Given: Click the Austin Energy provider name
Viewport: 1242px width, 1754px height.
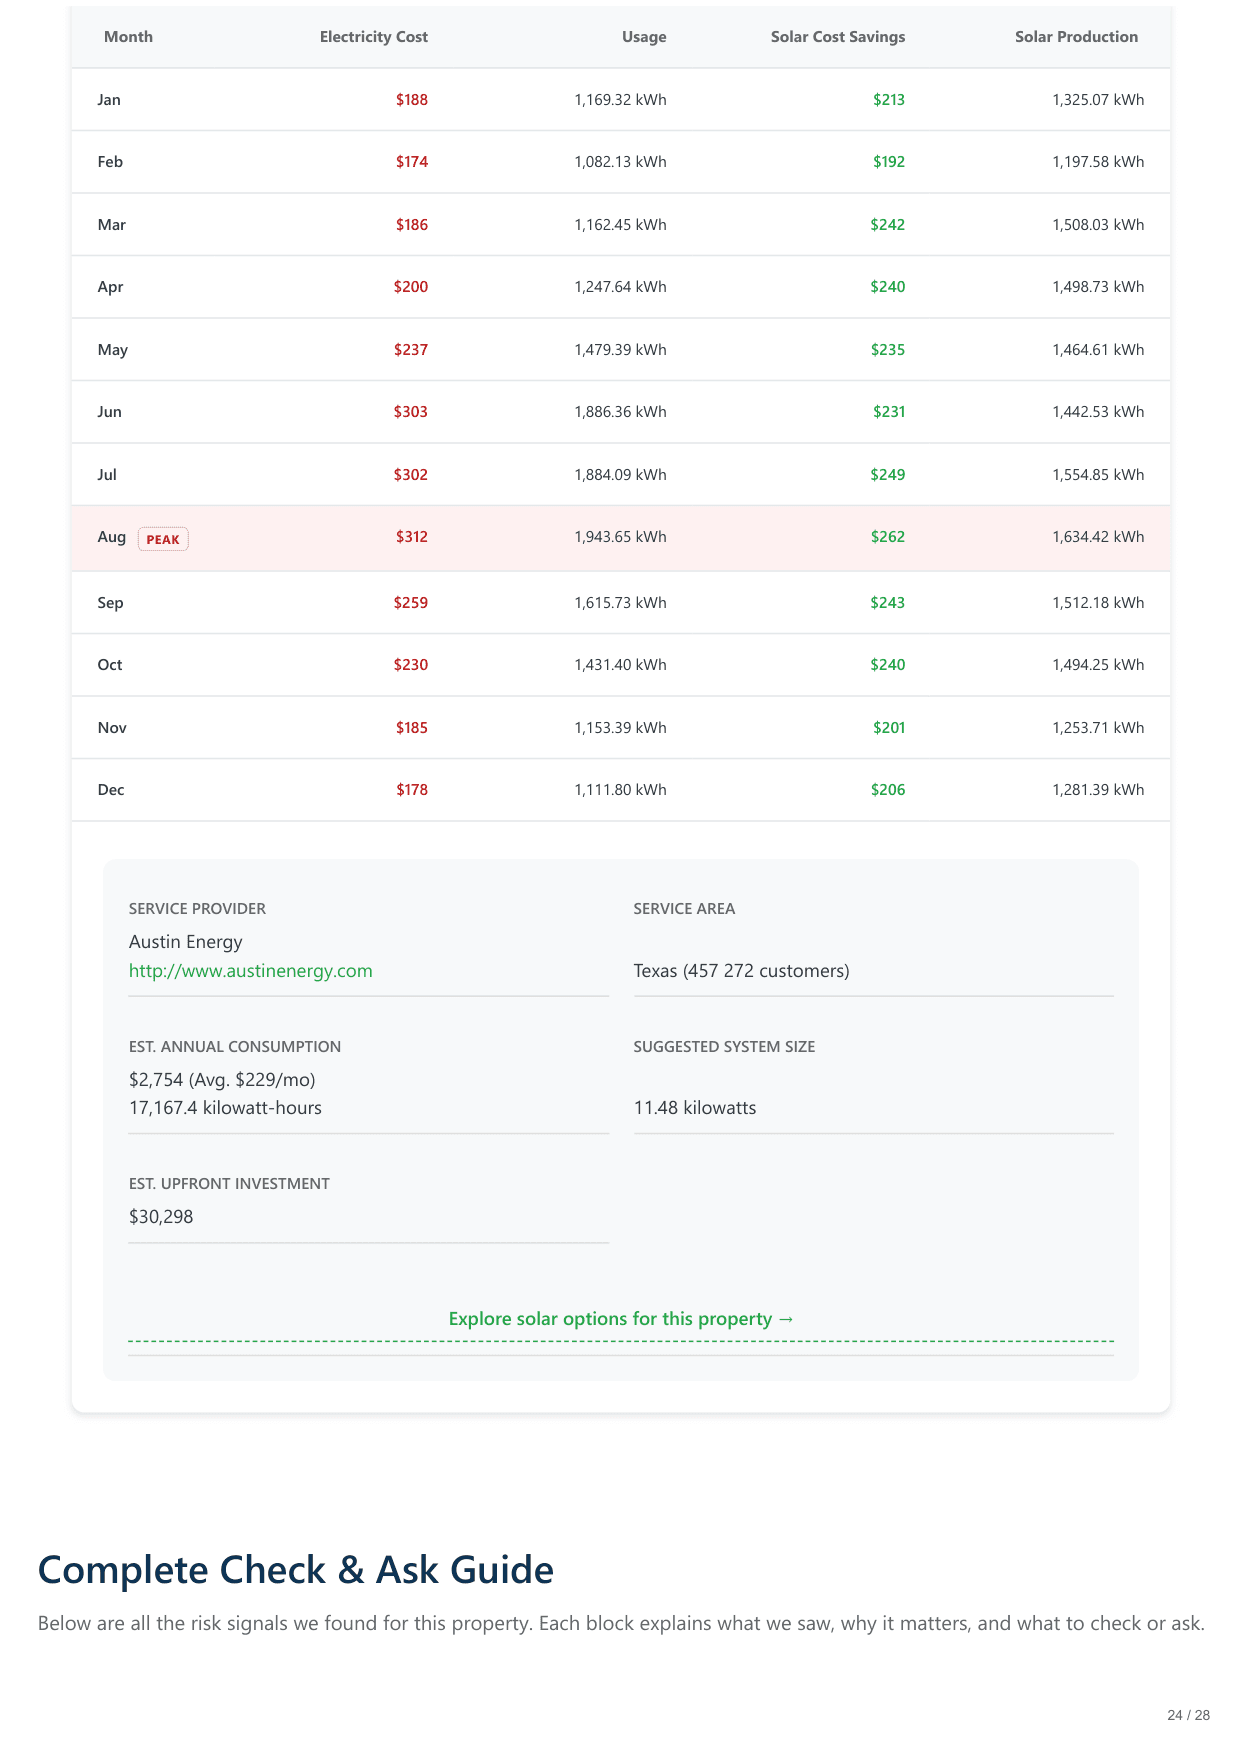Looking at the screenshot, I should pyautogui.click(x=186, y=942).
